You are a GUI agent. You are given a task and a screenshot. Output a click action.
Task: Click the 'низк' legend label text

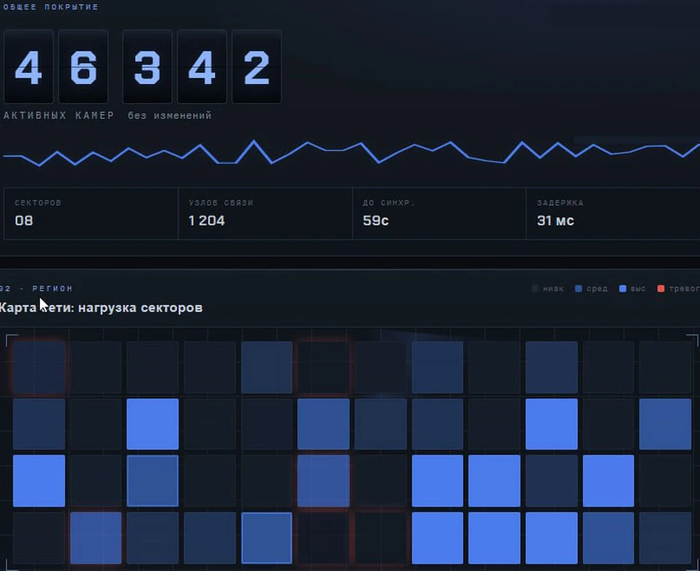[x=554, y=288]
